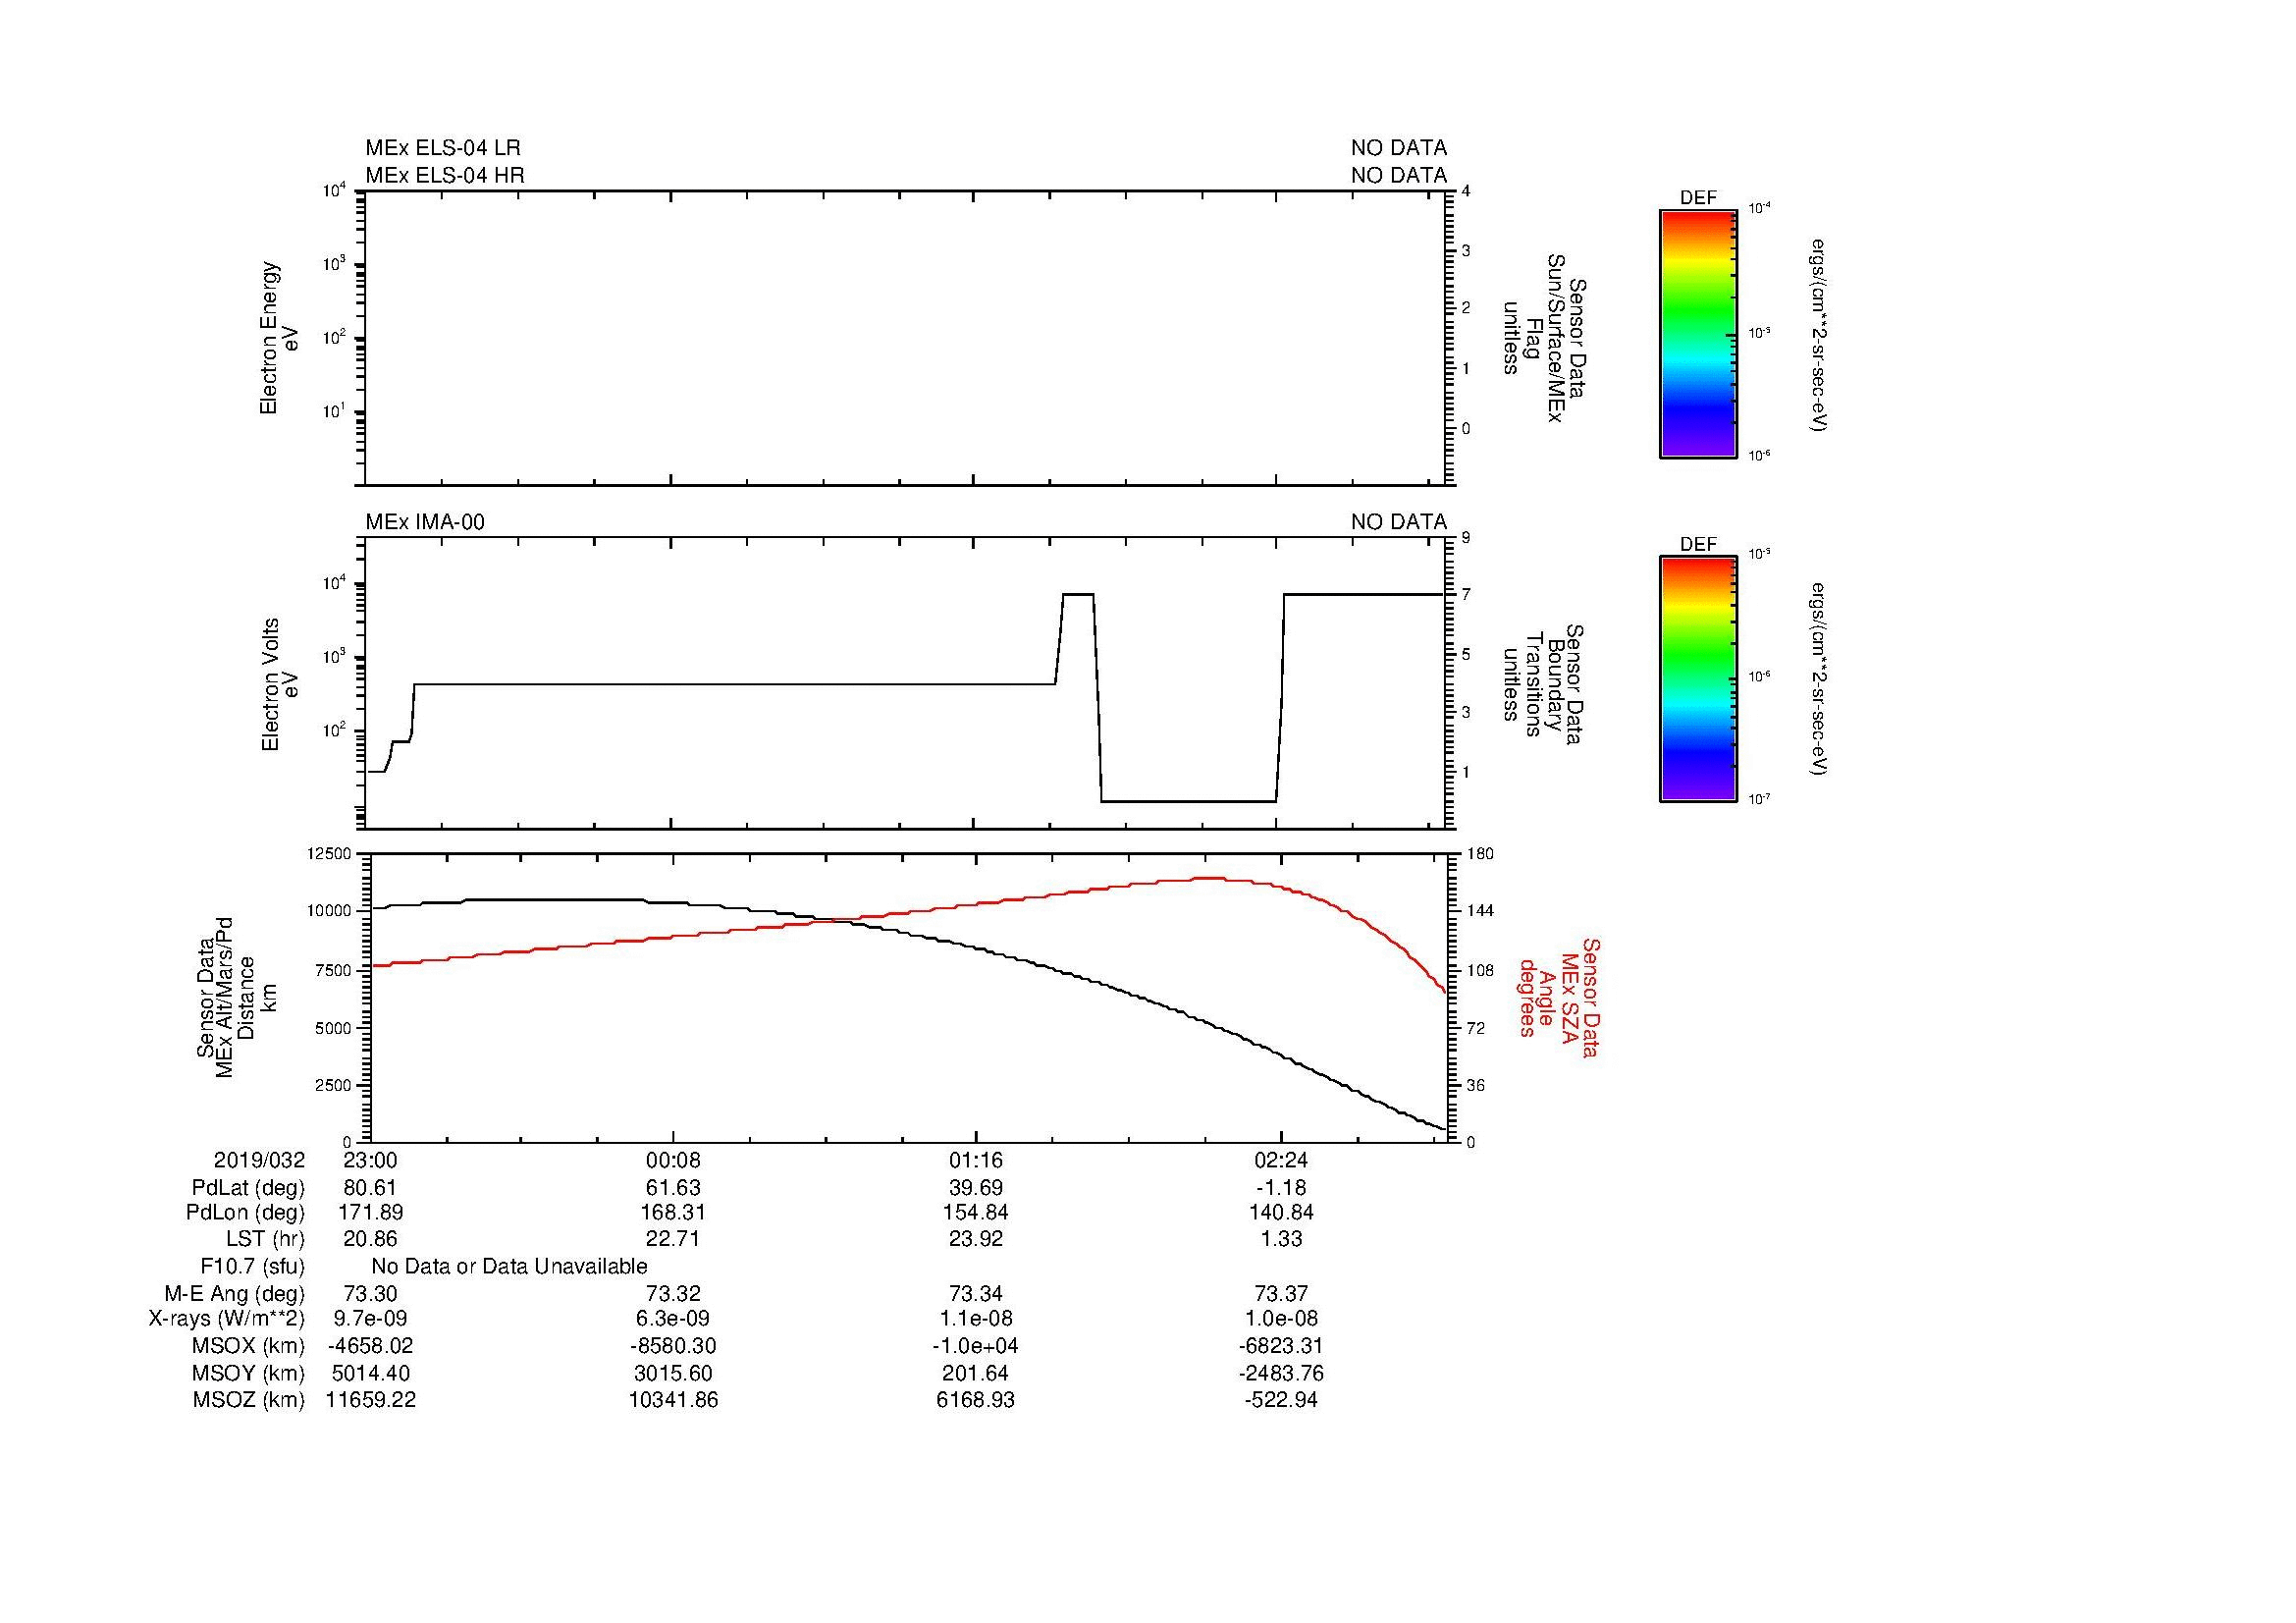The height and width of the screenshot is (1623, 2296).
Task: Click the PdLon (deg) row label
Action: click(245, 1213)
